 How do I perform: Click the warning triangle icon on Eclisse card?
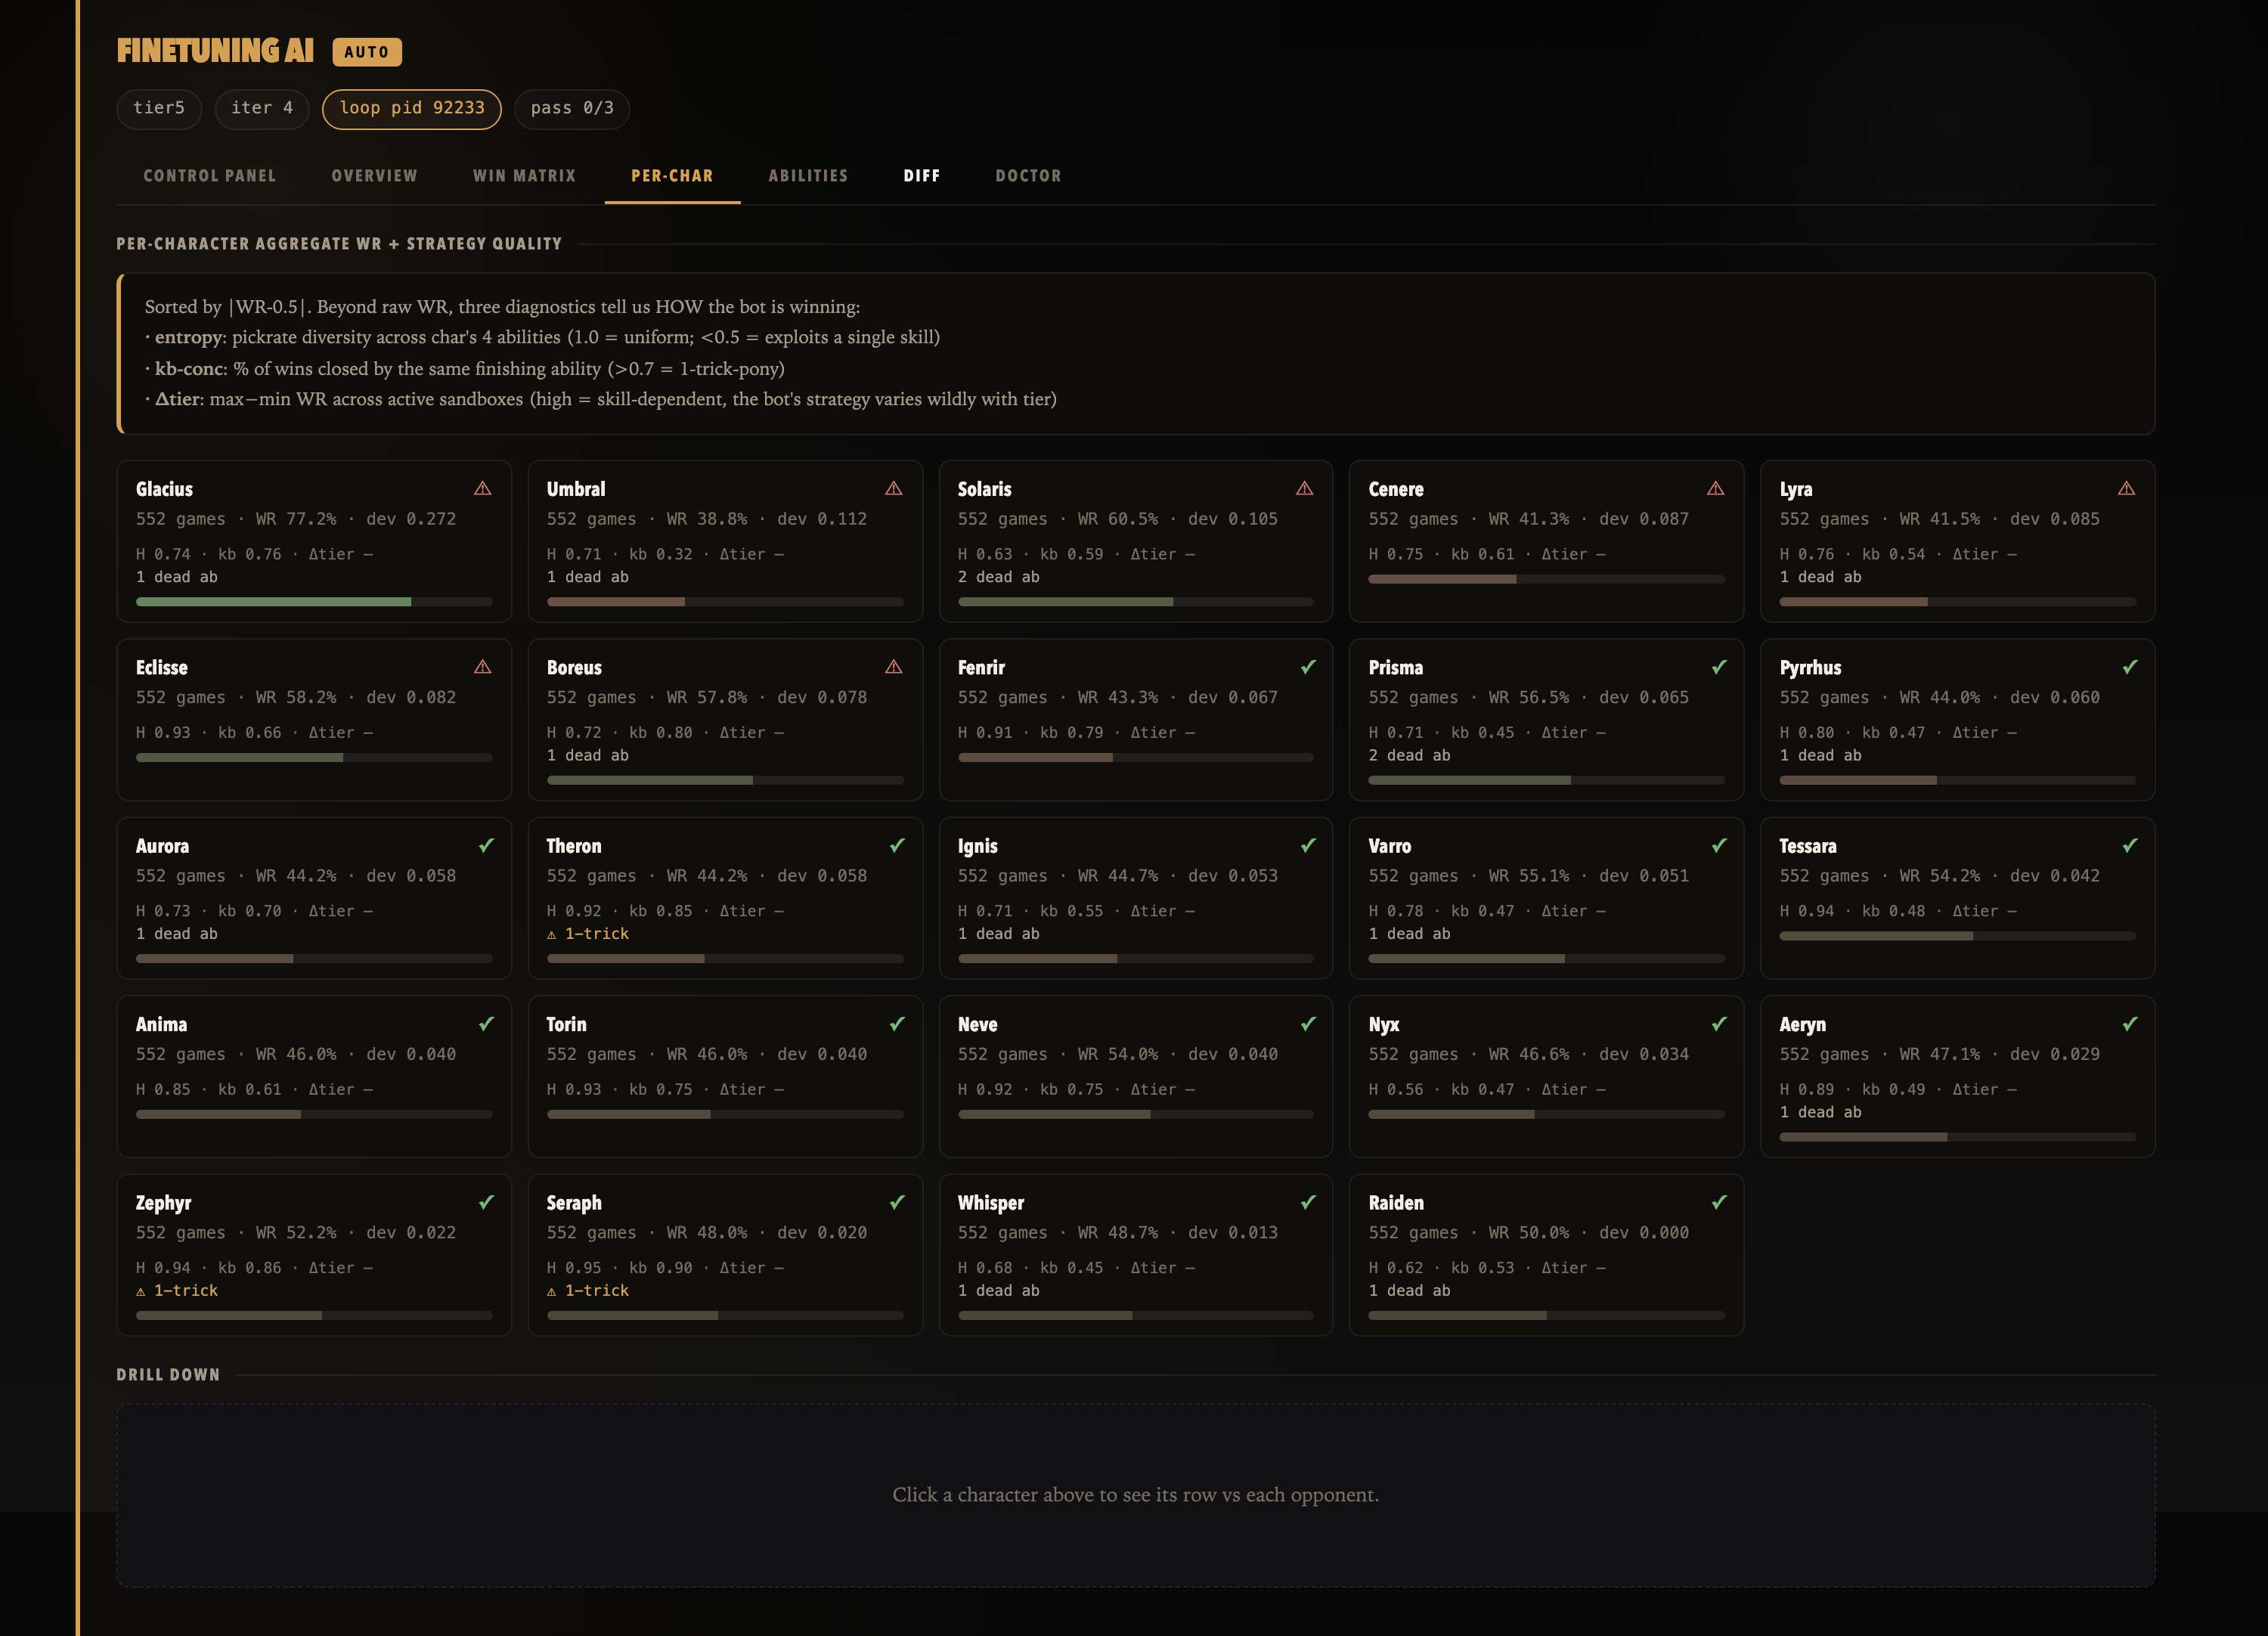click(x=483, y=666)
